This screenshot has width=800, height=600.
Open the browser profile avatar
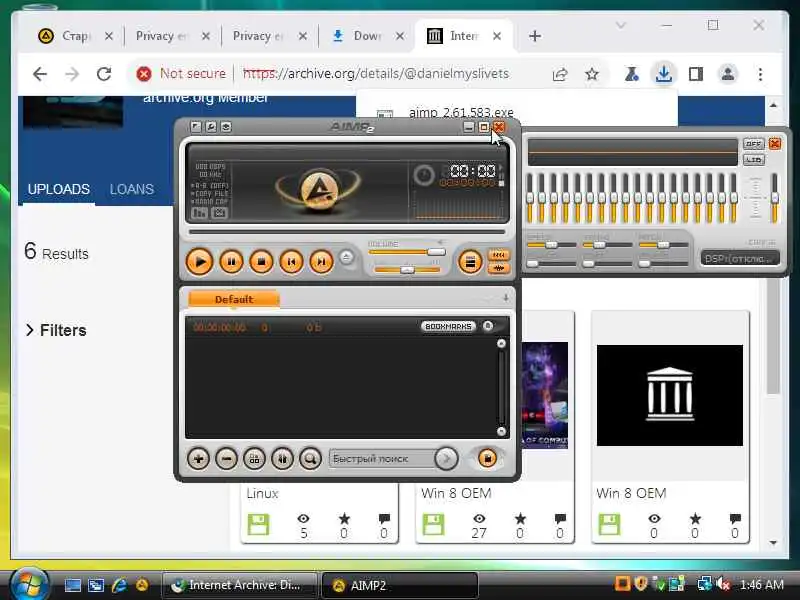pos(728,74)
